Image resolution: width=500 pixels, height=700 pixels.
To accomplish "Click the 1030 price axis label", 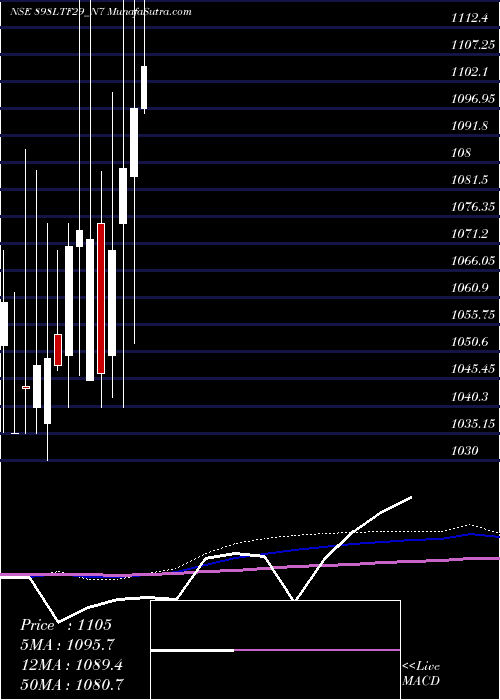I will [x=465, y=450].
